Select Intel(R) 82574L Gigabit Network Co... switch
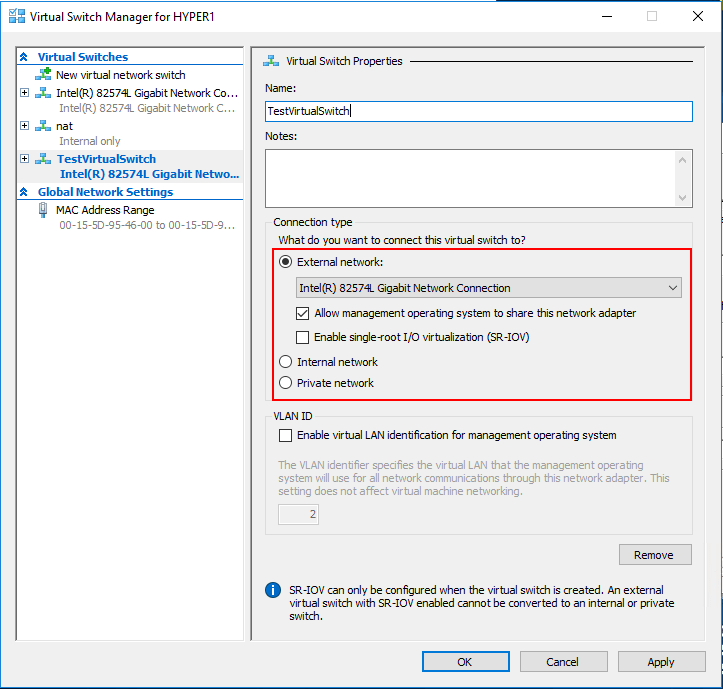 point(147,93)
